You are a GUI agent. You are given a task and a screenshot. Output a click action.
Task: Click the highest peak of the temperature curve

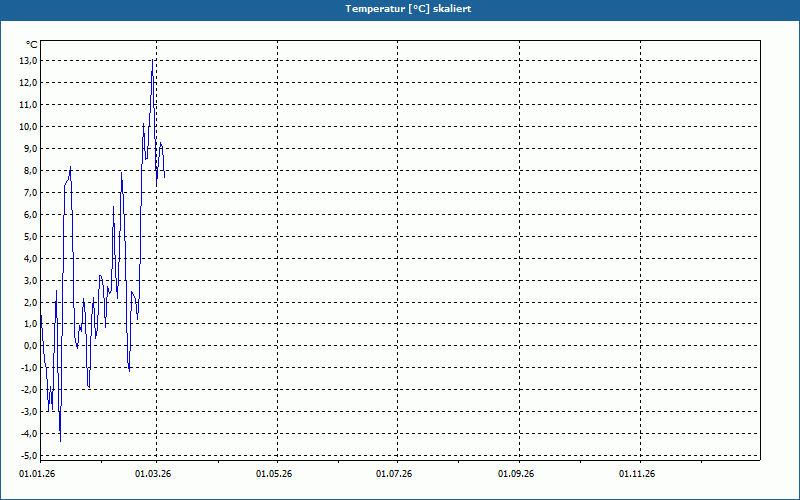click(x=152, y=61)
